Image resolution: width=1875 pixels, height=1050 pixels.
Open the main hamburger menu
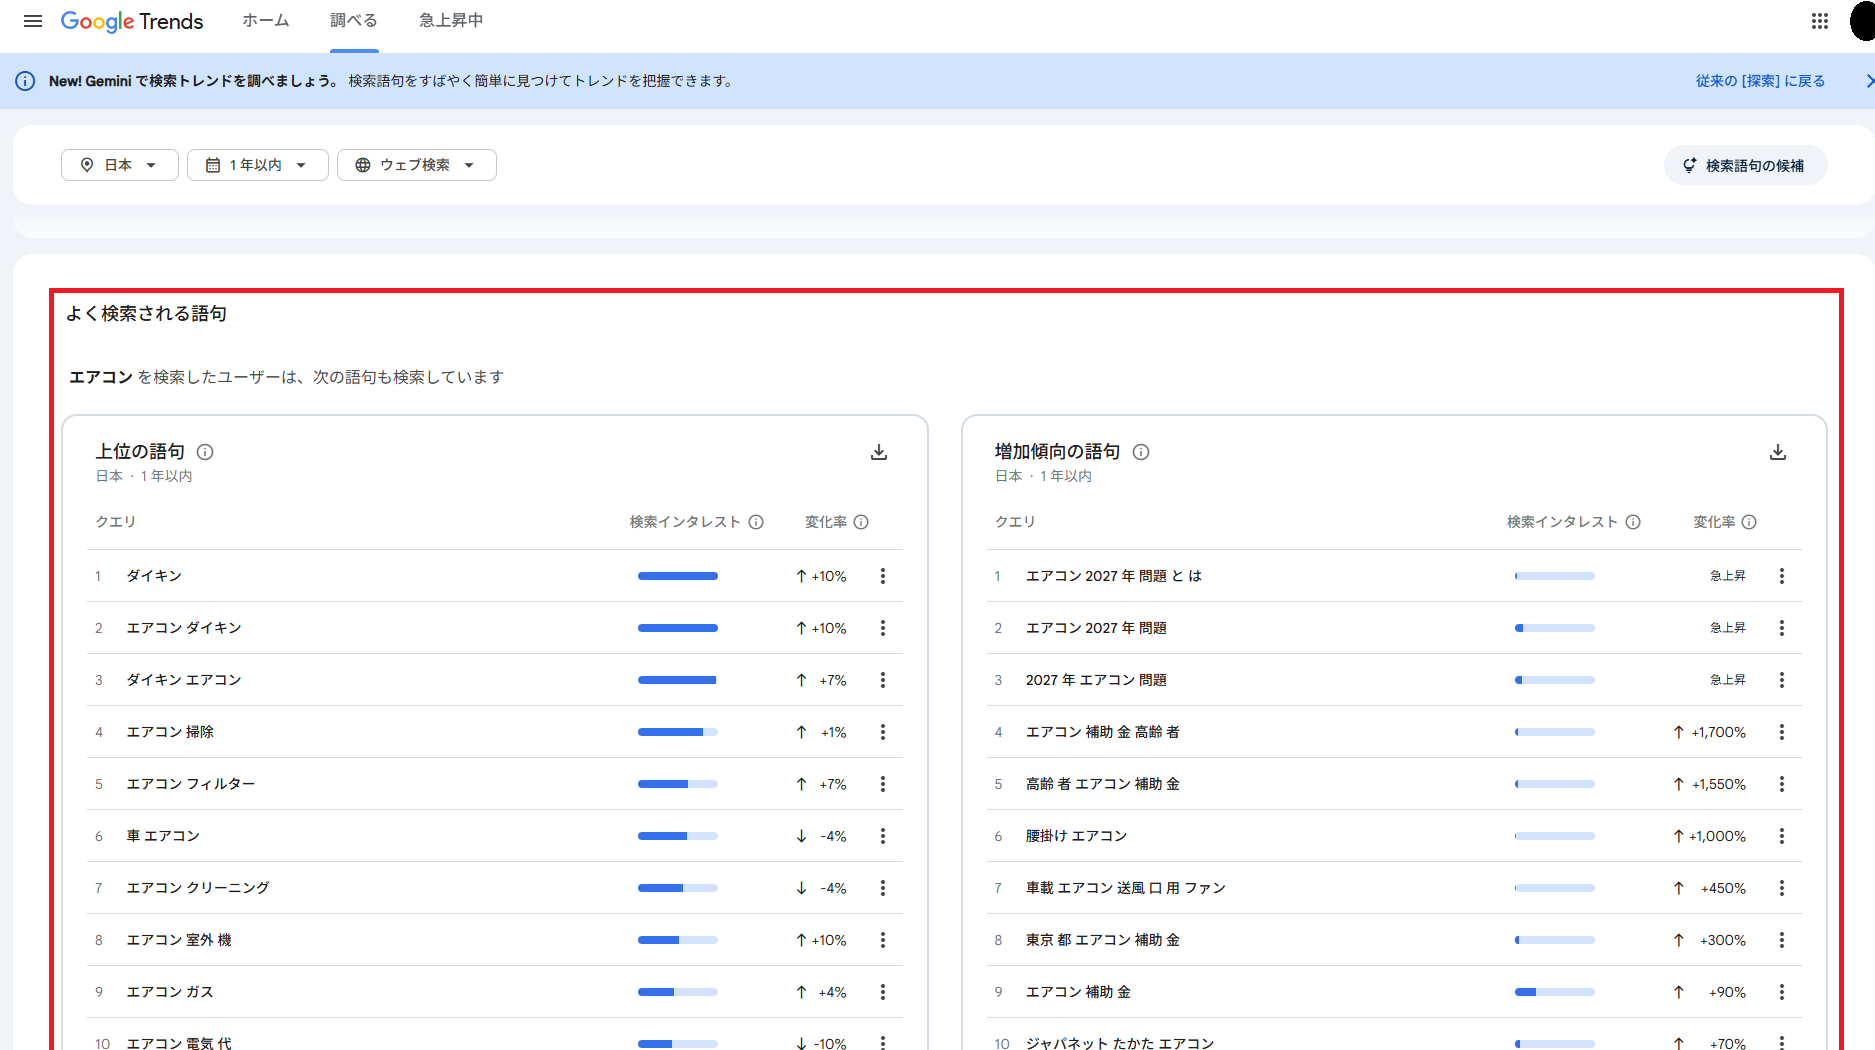pos(33,21)
